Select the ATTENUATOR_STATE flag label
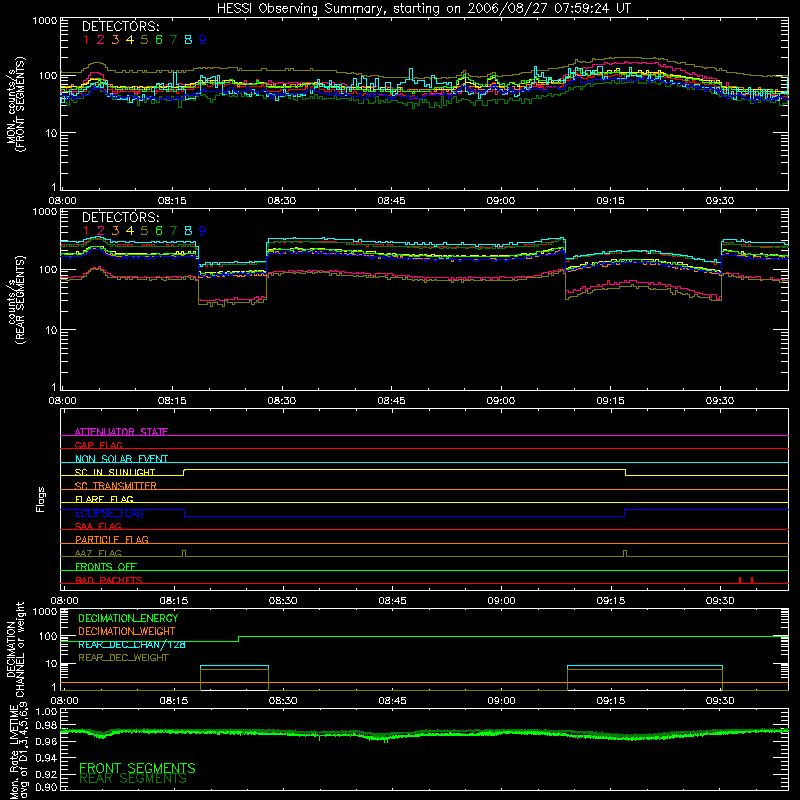The width and height of the screenshot is (800, 800). pyautogui.click(x=121, y=432)
